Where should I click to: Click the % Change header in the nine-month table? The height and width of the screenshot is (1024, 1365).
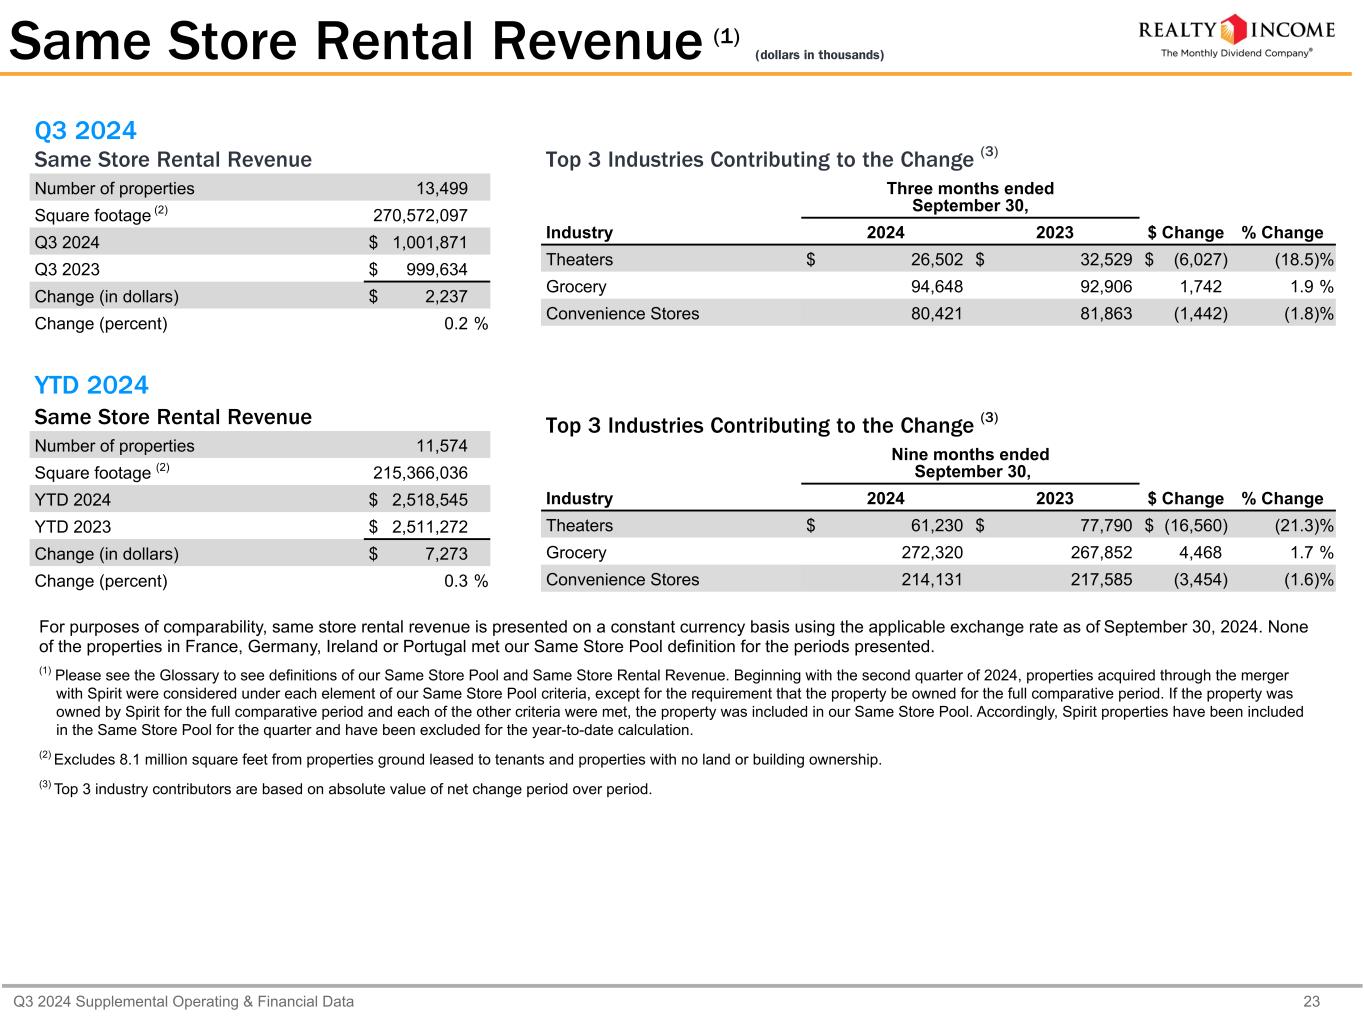tap(1282, 498)
